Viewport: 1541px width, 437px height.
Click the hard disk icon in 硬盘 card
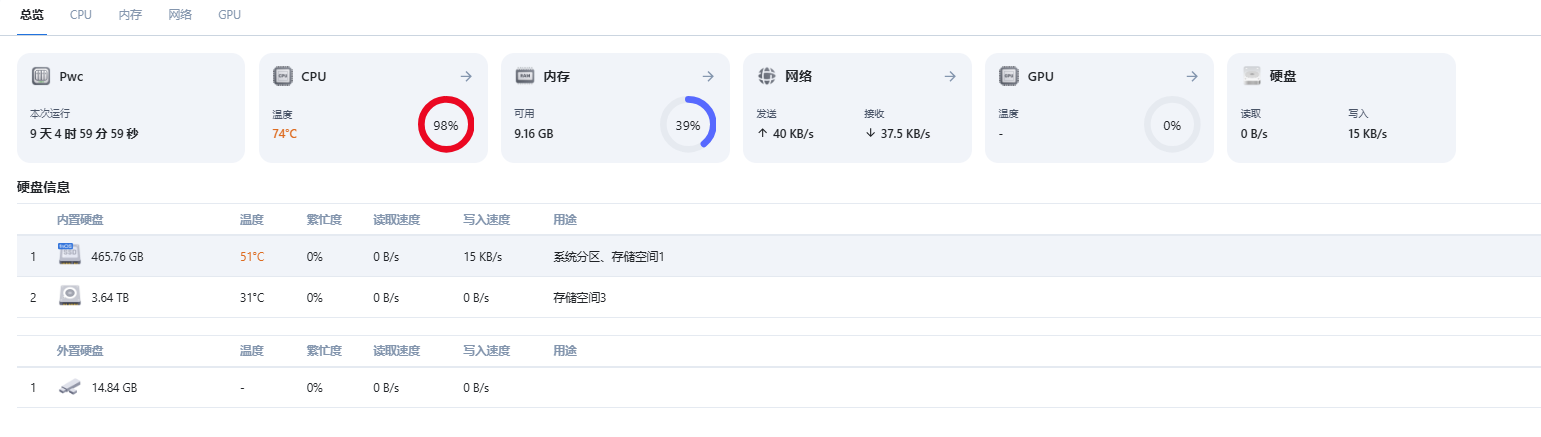1251,76
